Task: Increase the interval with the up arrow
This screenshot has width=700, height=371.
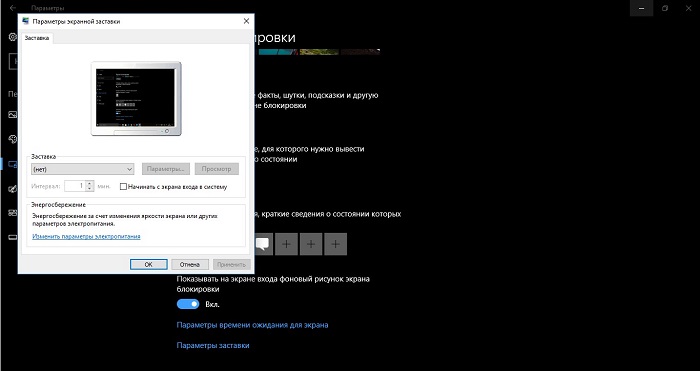Action: pyautogui.click(x=90, y=183)
